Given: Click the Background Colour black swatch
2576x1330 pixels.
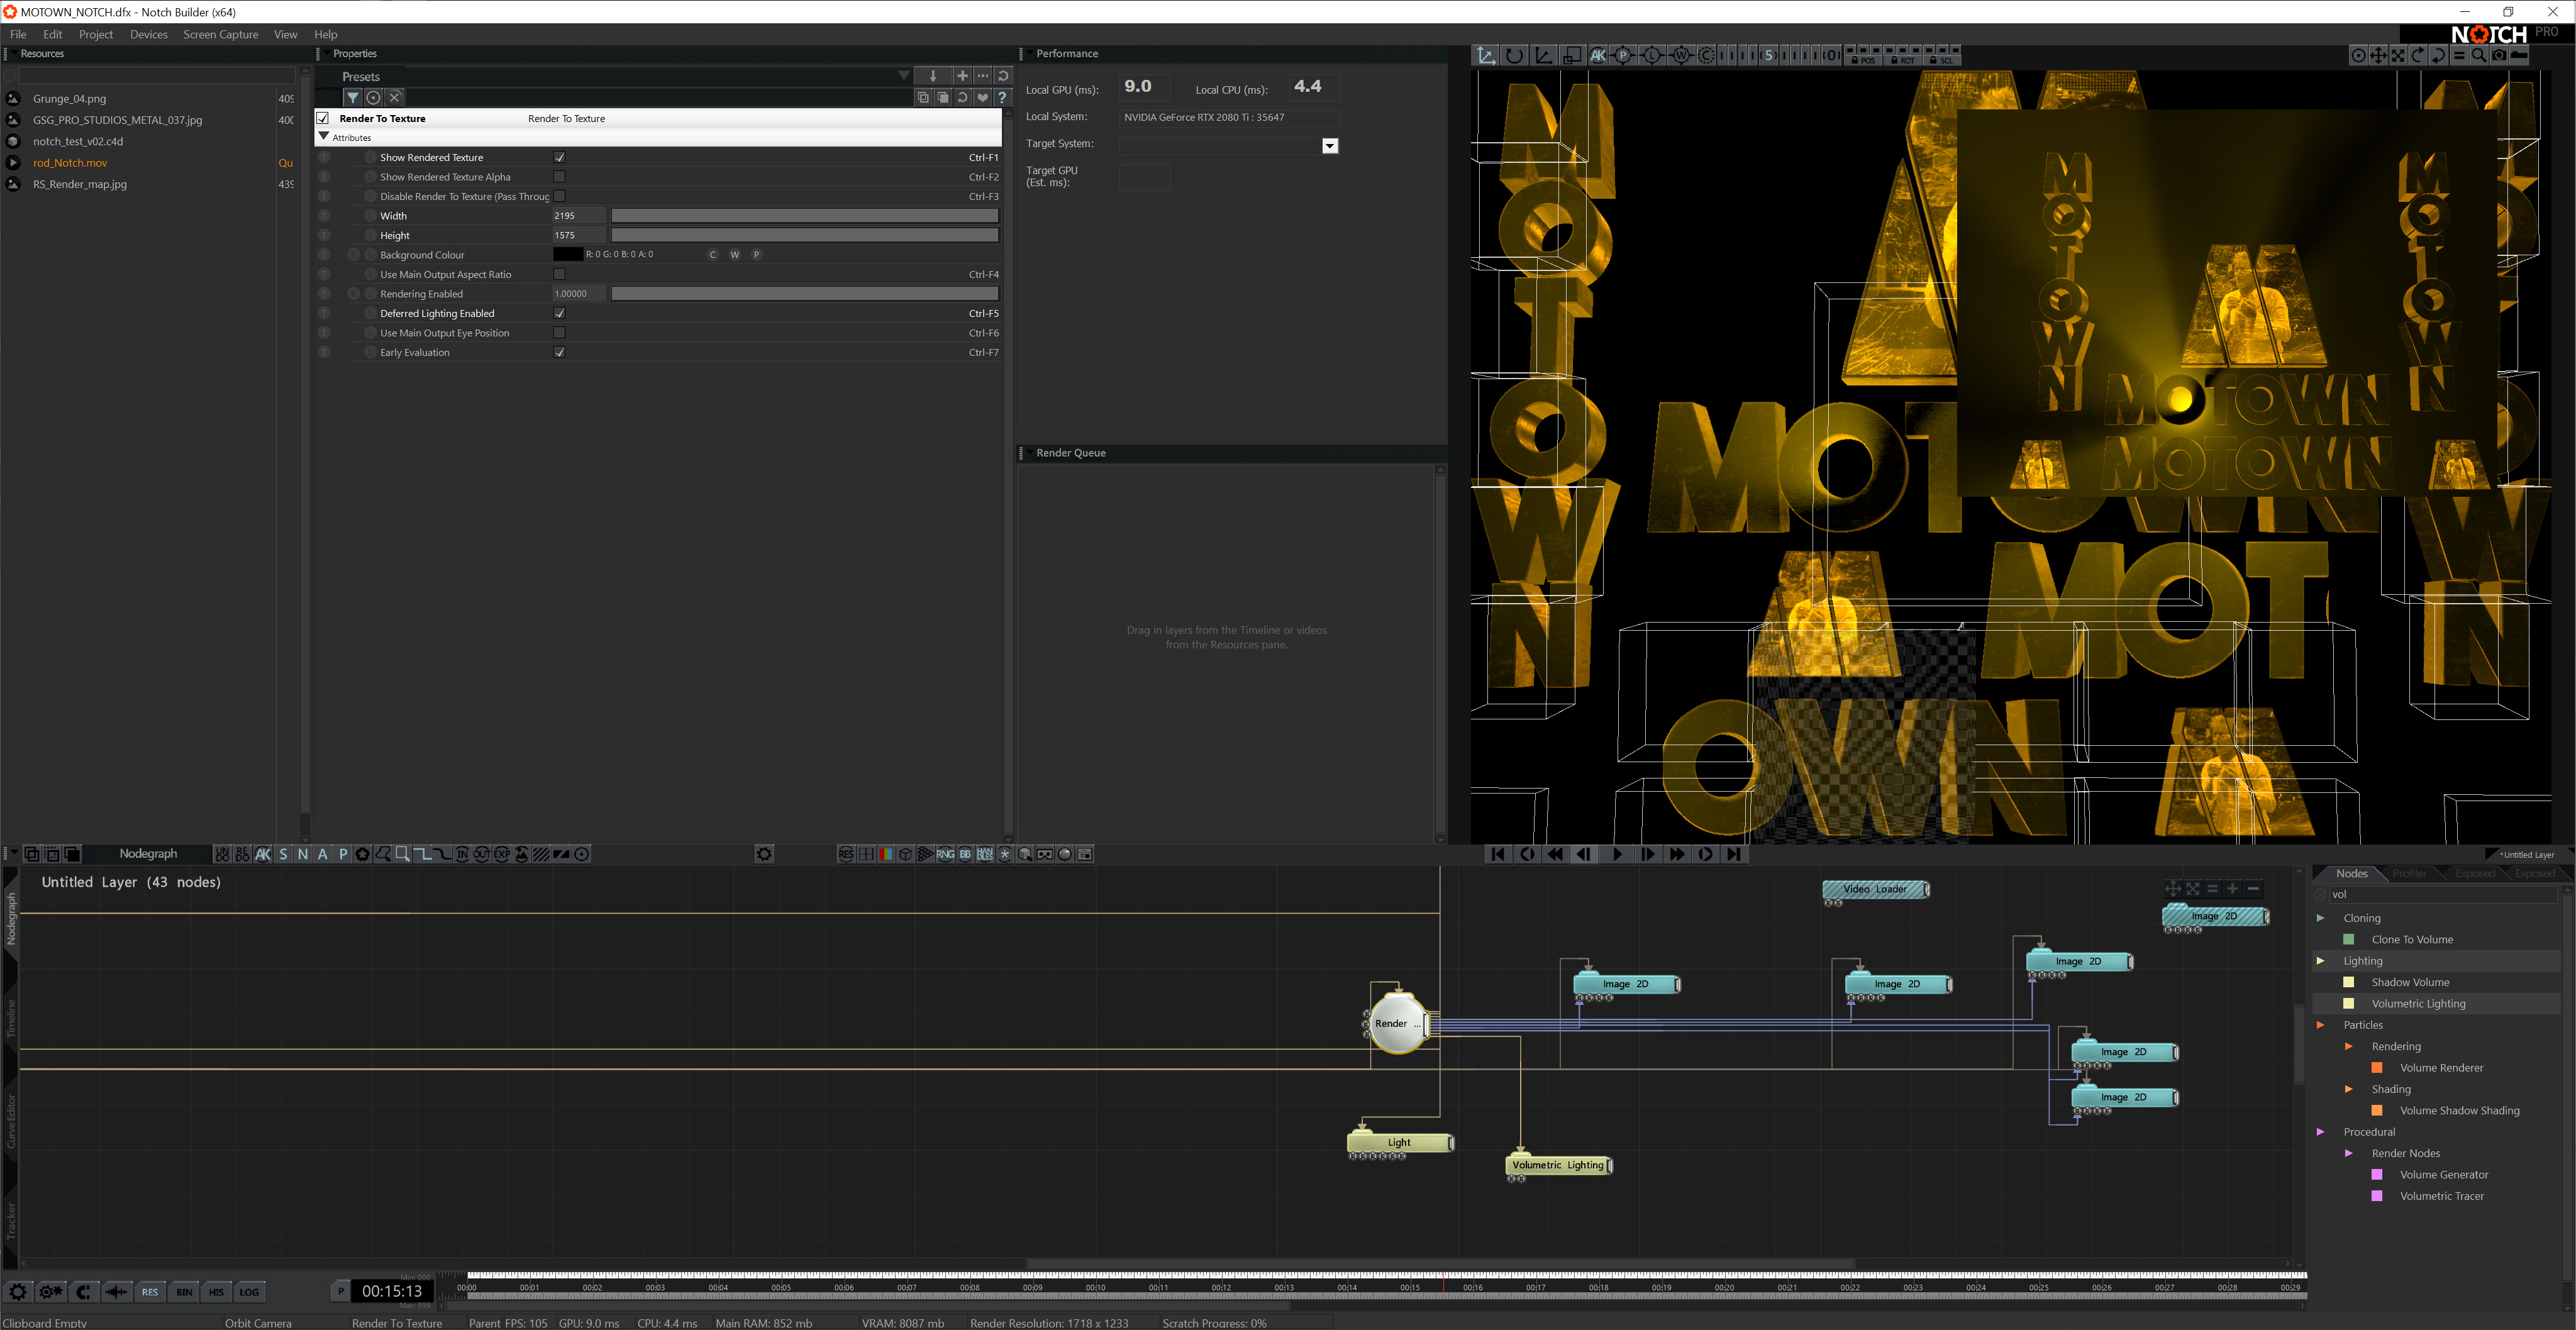Looking at the screenshot, I should [567, 254].
